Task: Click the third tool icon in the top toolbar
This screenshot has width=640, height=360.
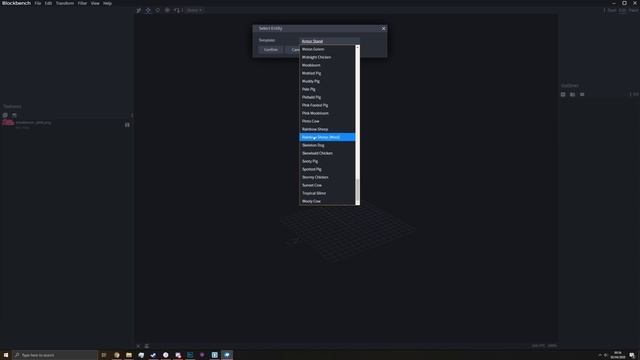Action: click(158, 10)
